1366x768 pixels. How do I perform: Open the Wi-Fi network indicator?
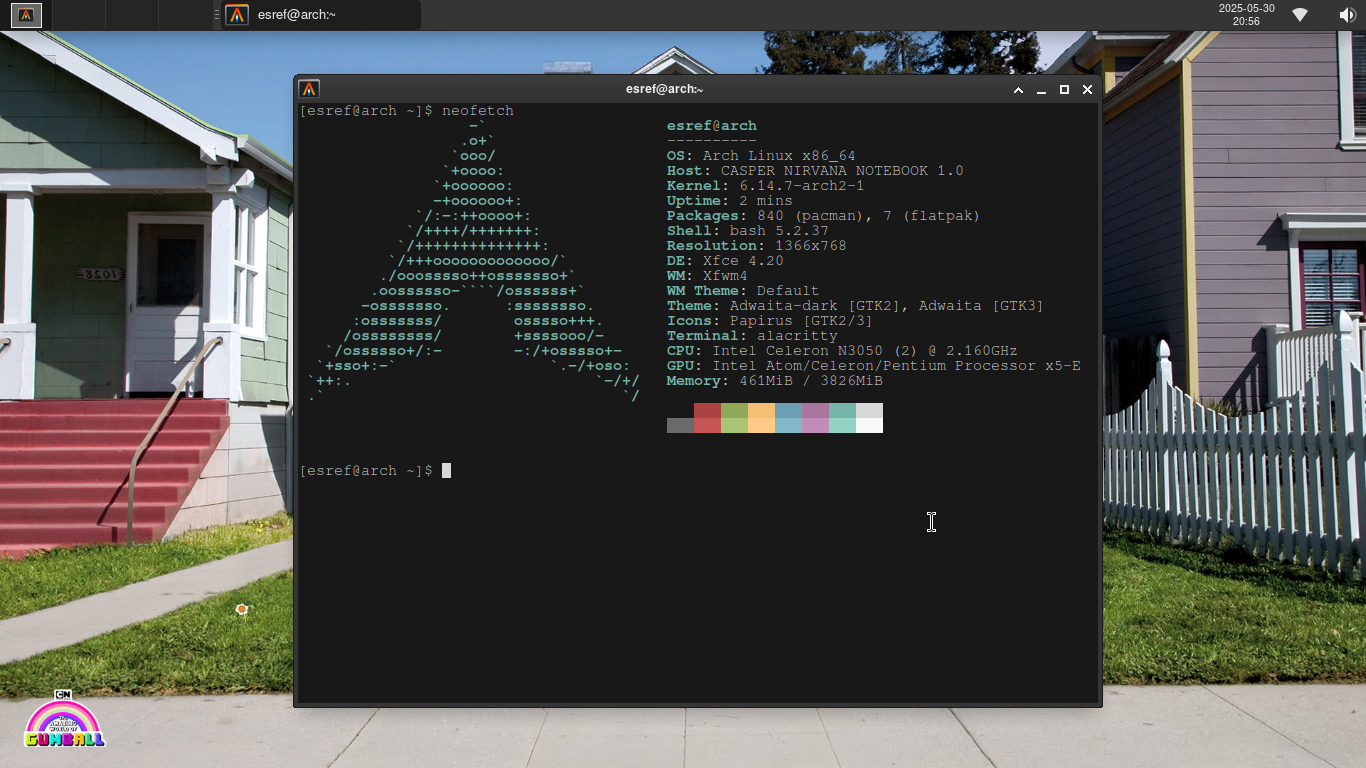(1300, 15)
